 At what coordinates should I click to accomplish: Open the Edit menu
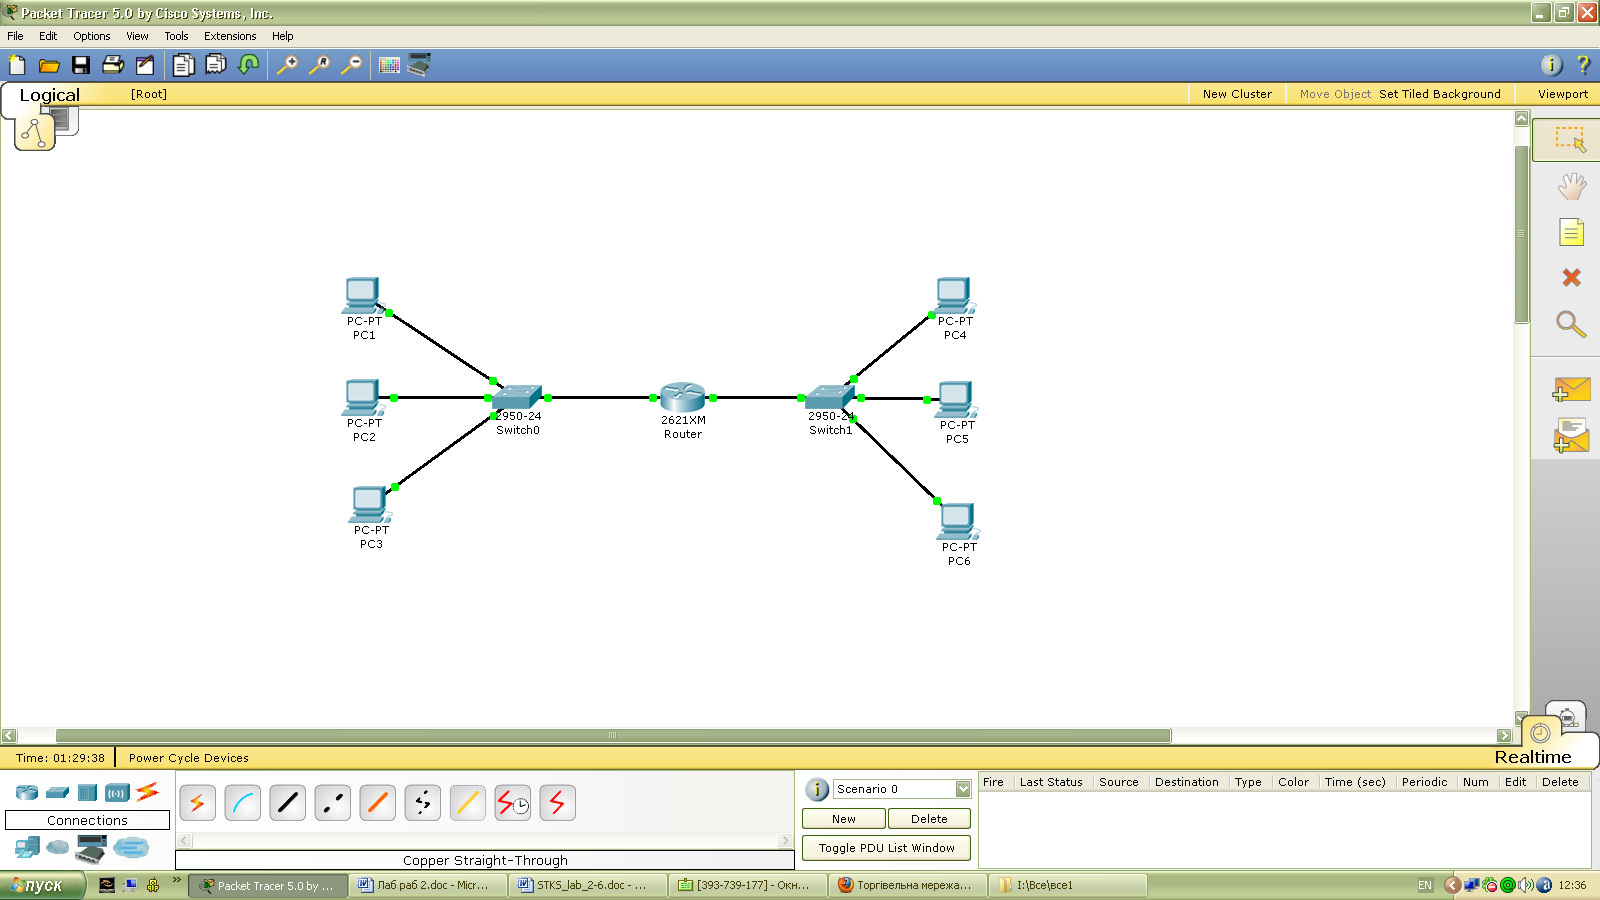(x=48, y=36)
